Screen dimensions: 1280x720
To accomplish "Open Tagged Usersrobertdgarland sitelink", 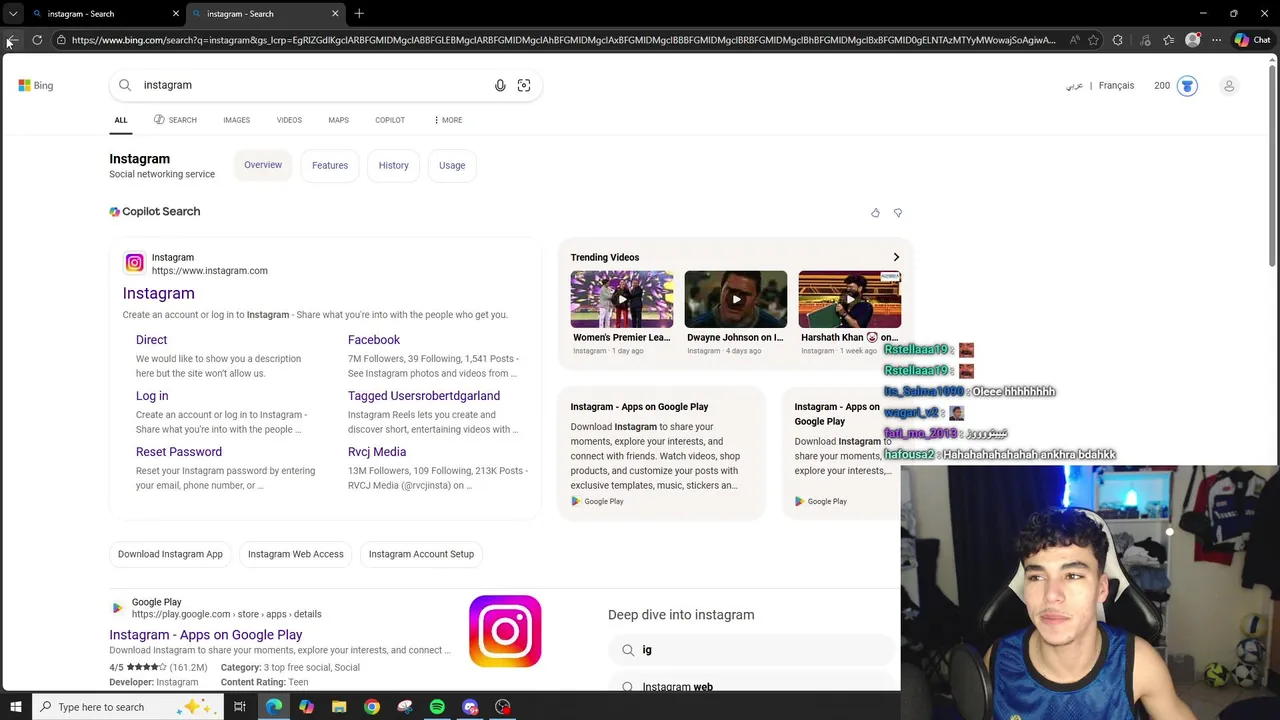I will 424,396.
